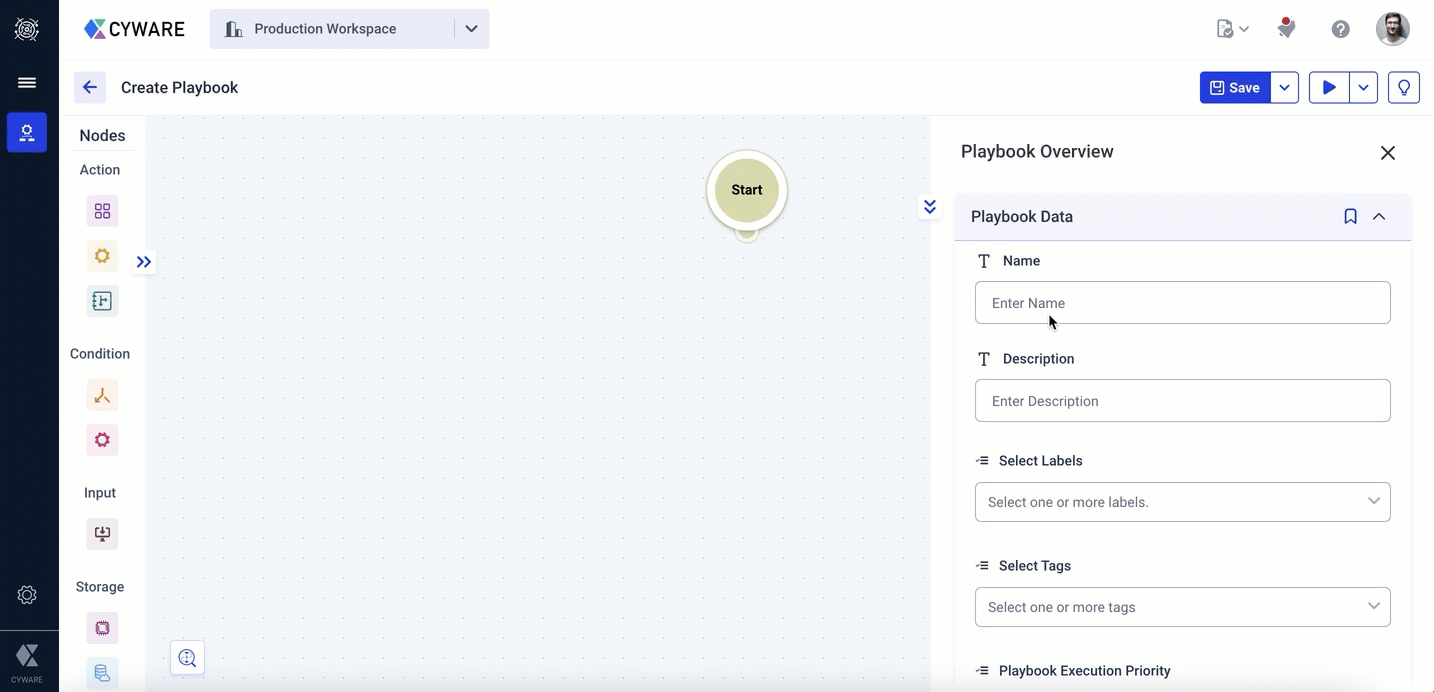Click the Save button
Screen dimensions: 1434x692
point(1235,88)
